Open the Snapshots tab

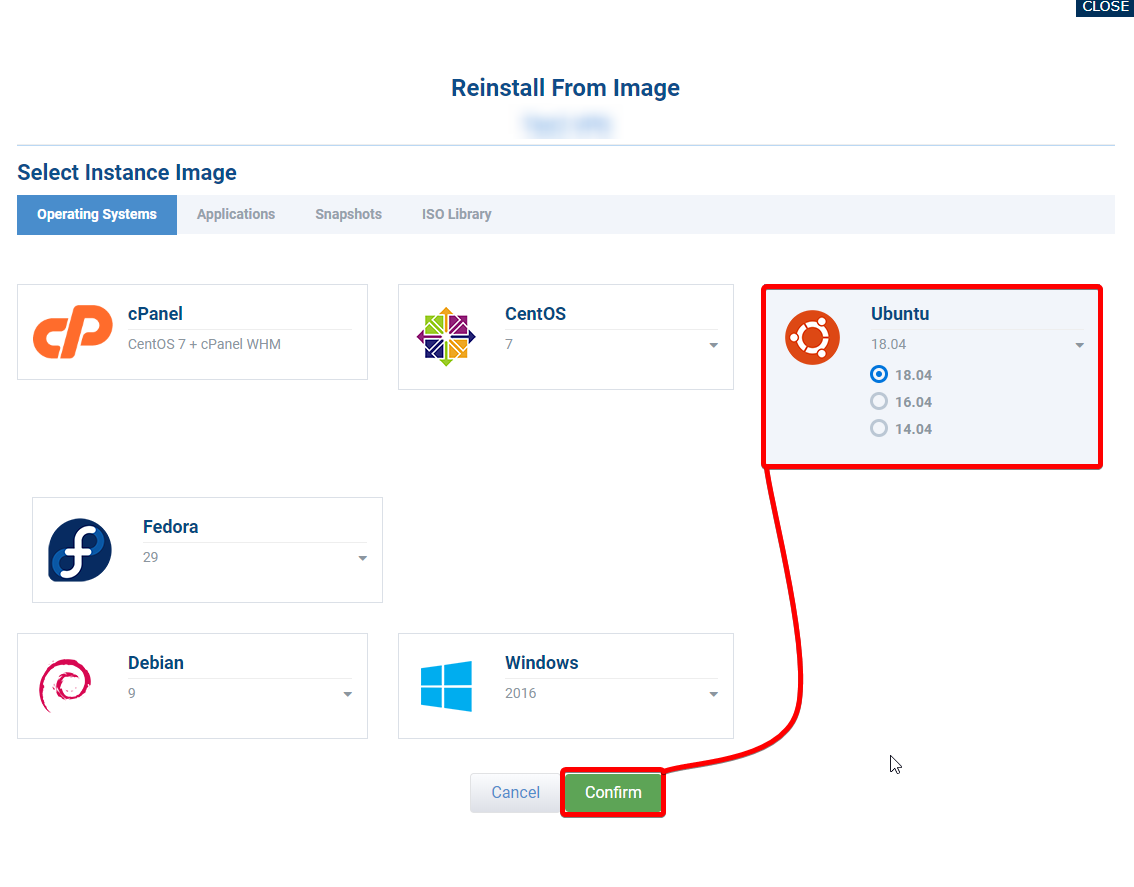click(x=349, y=214)
